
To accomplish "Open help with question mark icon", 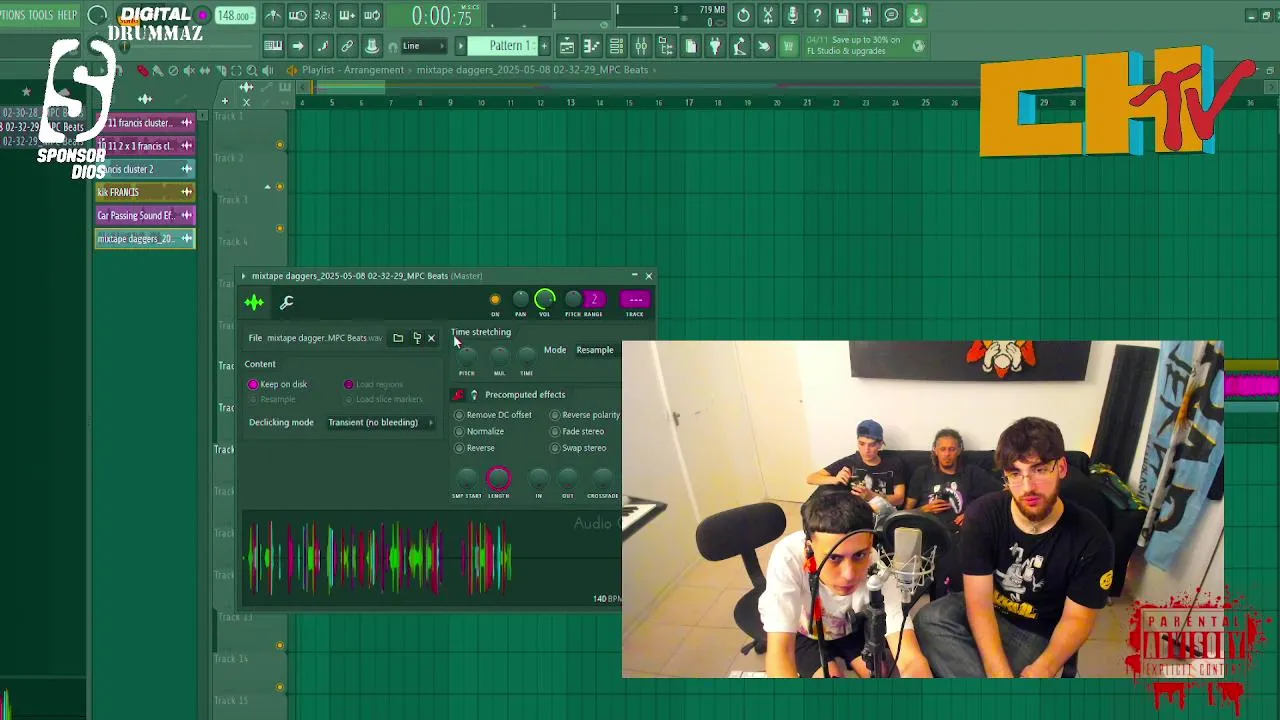I will (817, 15).
